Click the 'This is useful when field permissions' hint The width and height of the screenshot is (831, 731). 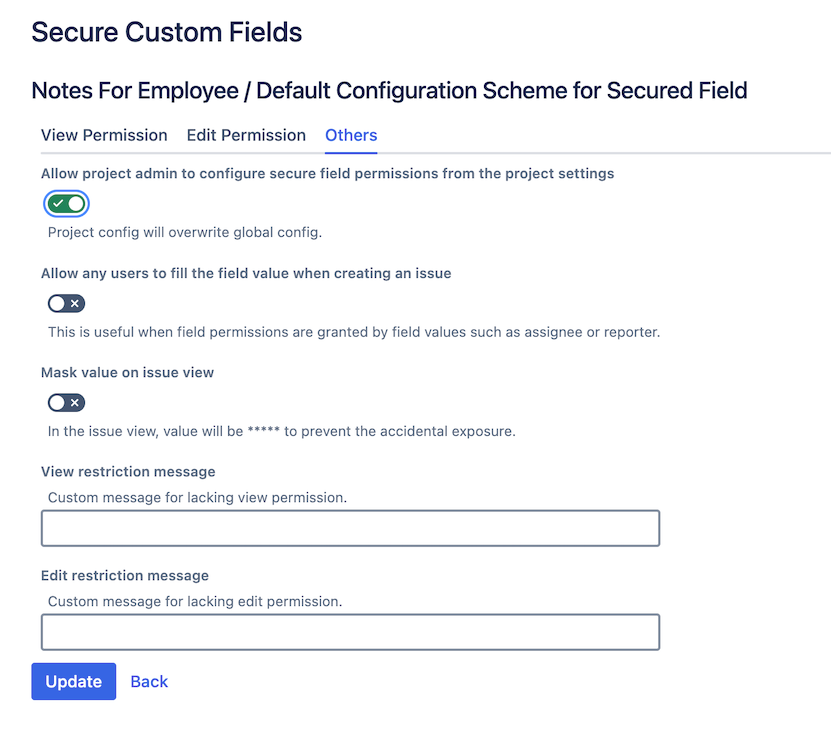354,332
